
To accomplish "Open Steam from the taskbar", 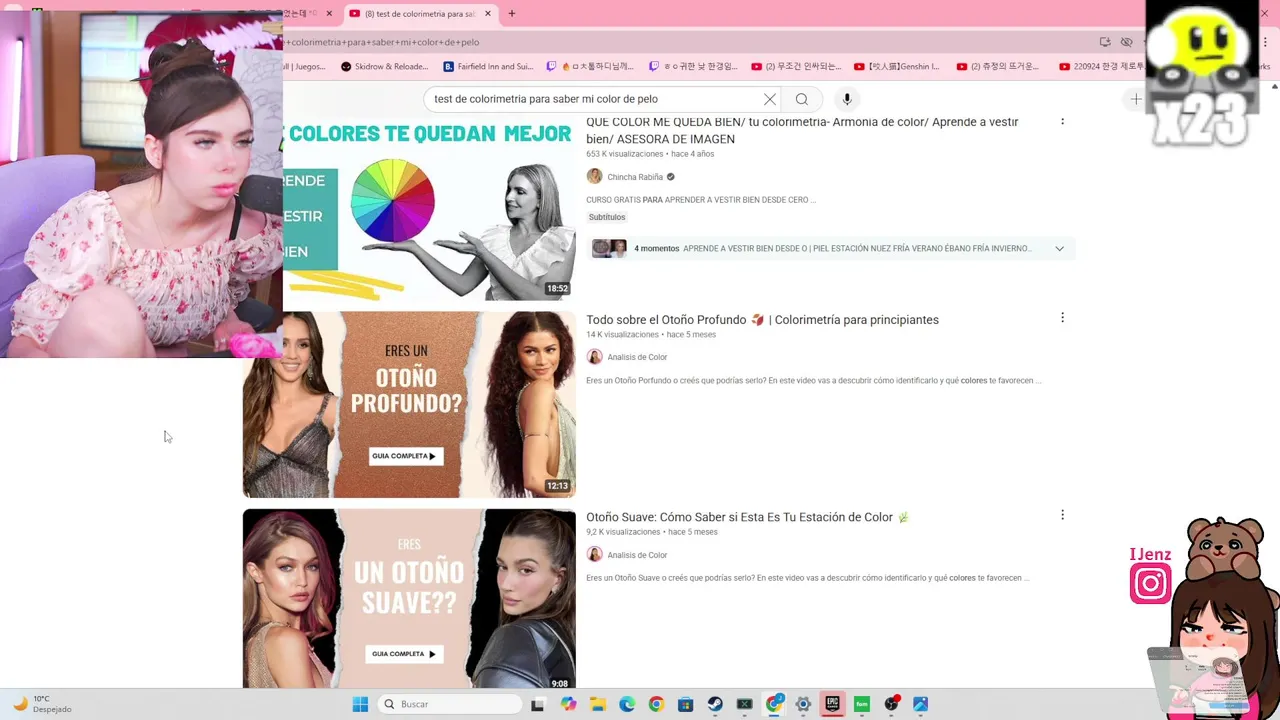I will (x=715, y=704).
